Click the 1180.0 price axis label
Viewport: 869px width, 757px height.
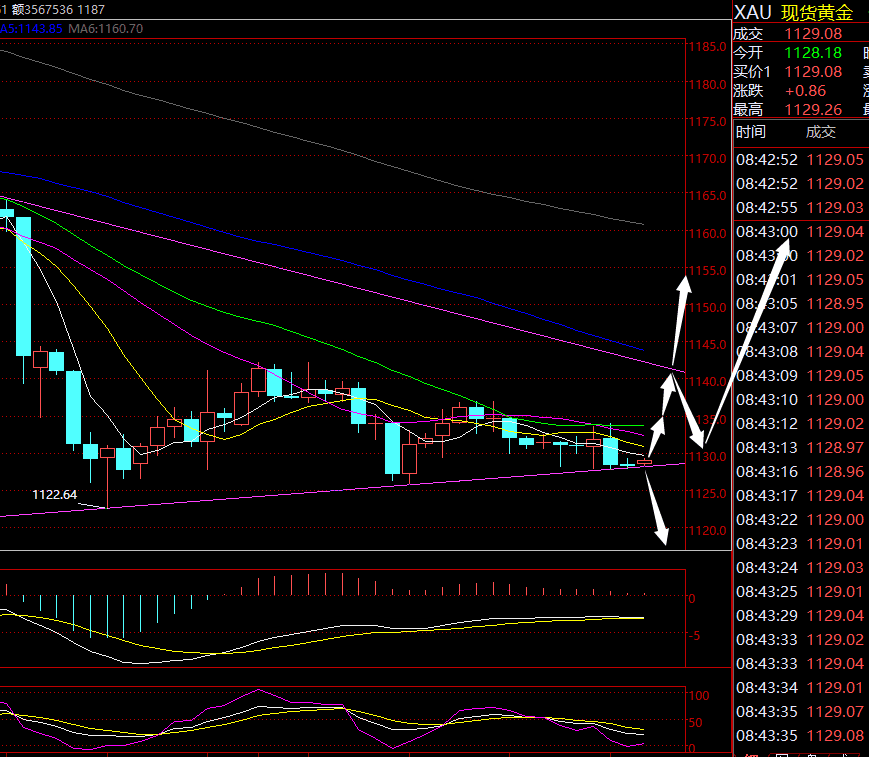click(707, 84)
